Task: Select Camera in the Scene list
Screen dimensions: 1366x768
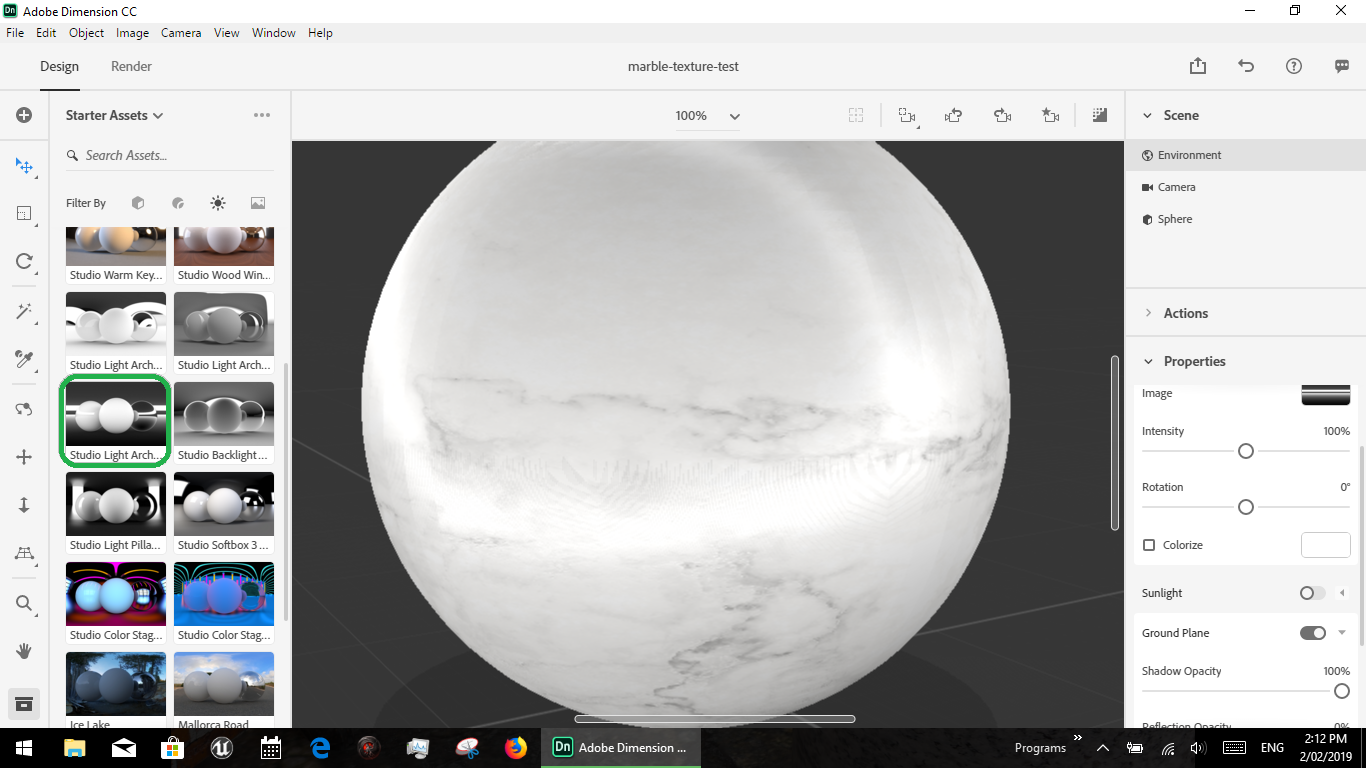Action: (x=1245, y=187)
